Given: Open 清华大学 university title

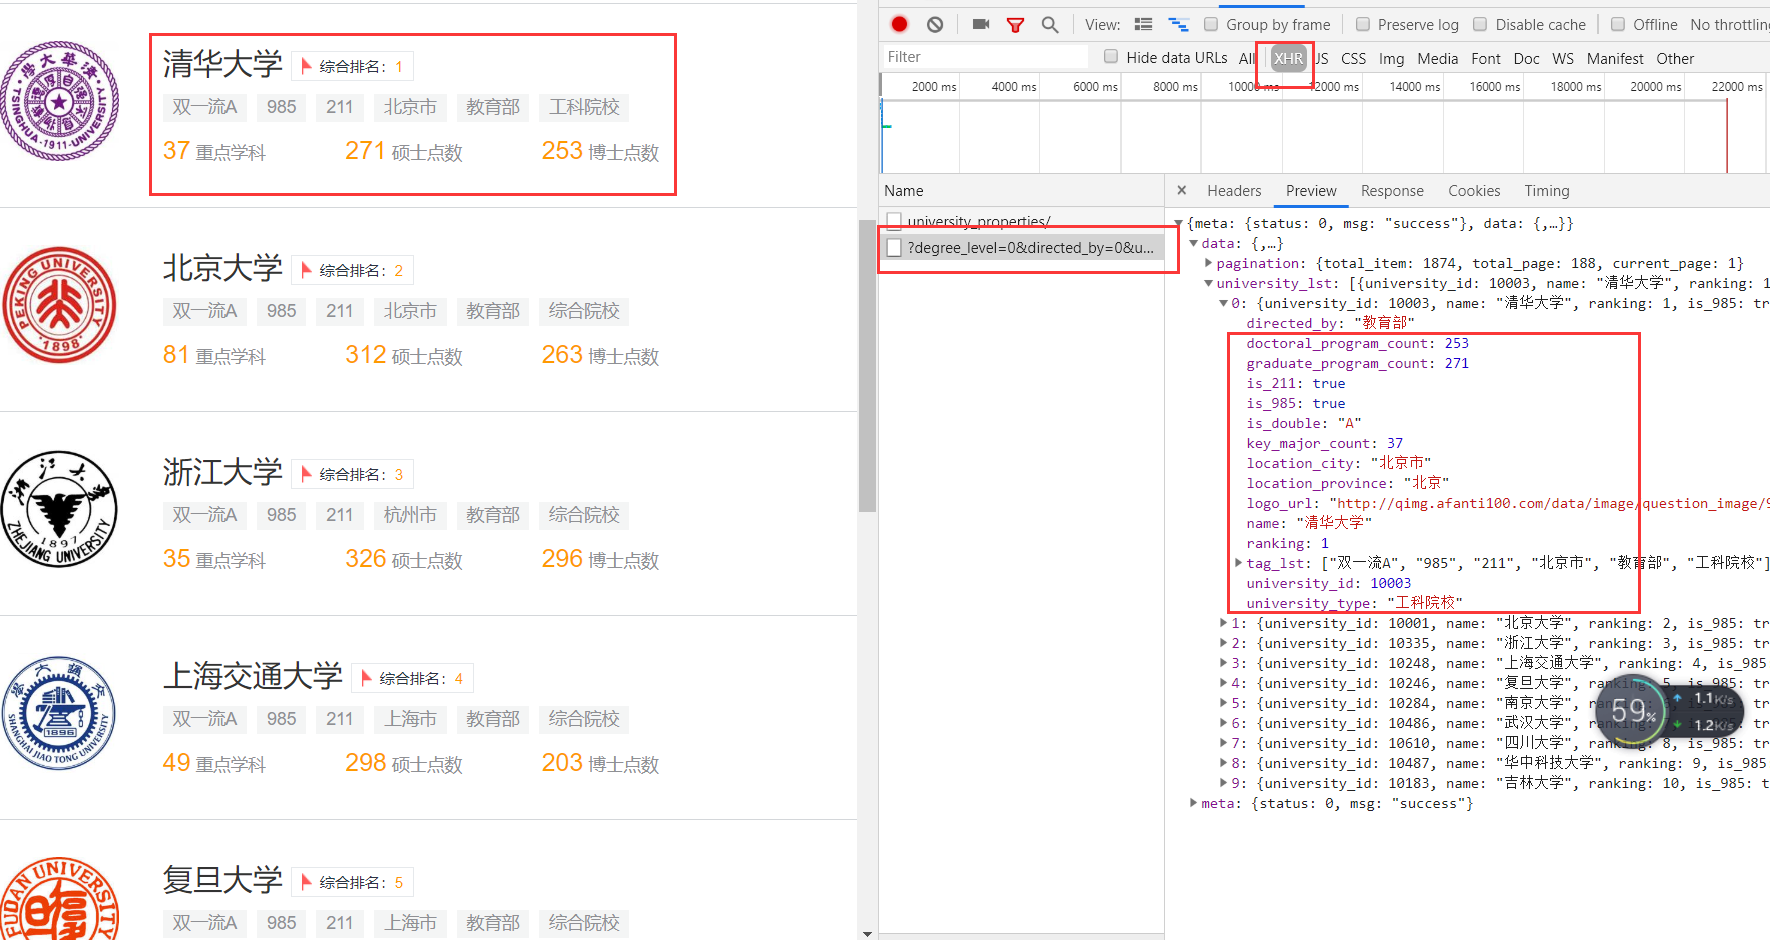Looking at the screenshot, I should pos(222,64).
